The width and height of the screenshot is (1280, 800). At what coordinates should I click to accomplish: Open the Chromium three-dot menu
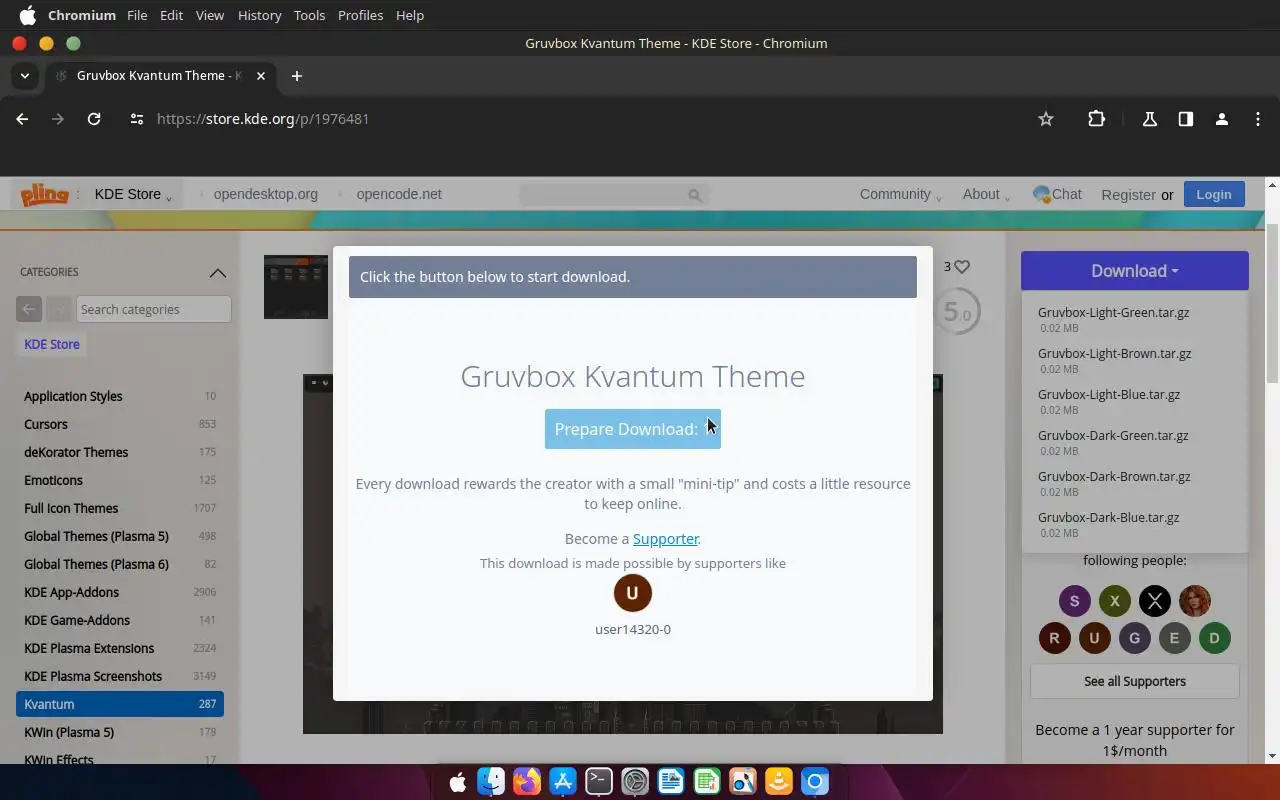pos(1258,119)
